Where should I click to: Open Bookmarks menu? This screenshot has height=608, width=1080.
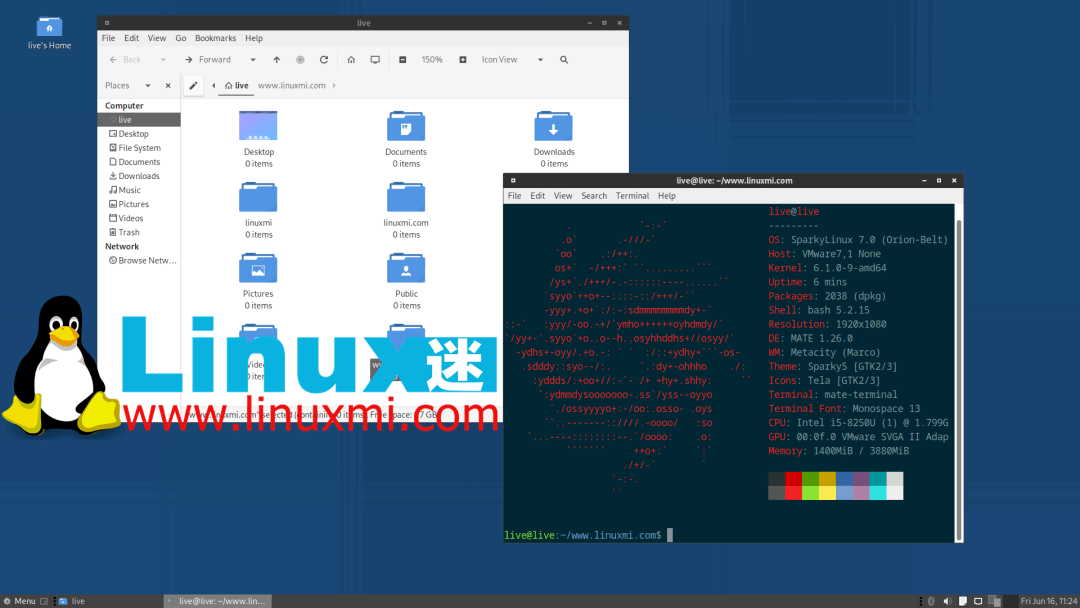215,38
